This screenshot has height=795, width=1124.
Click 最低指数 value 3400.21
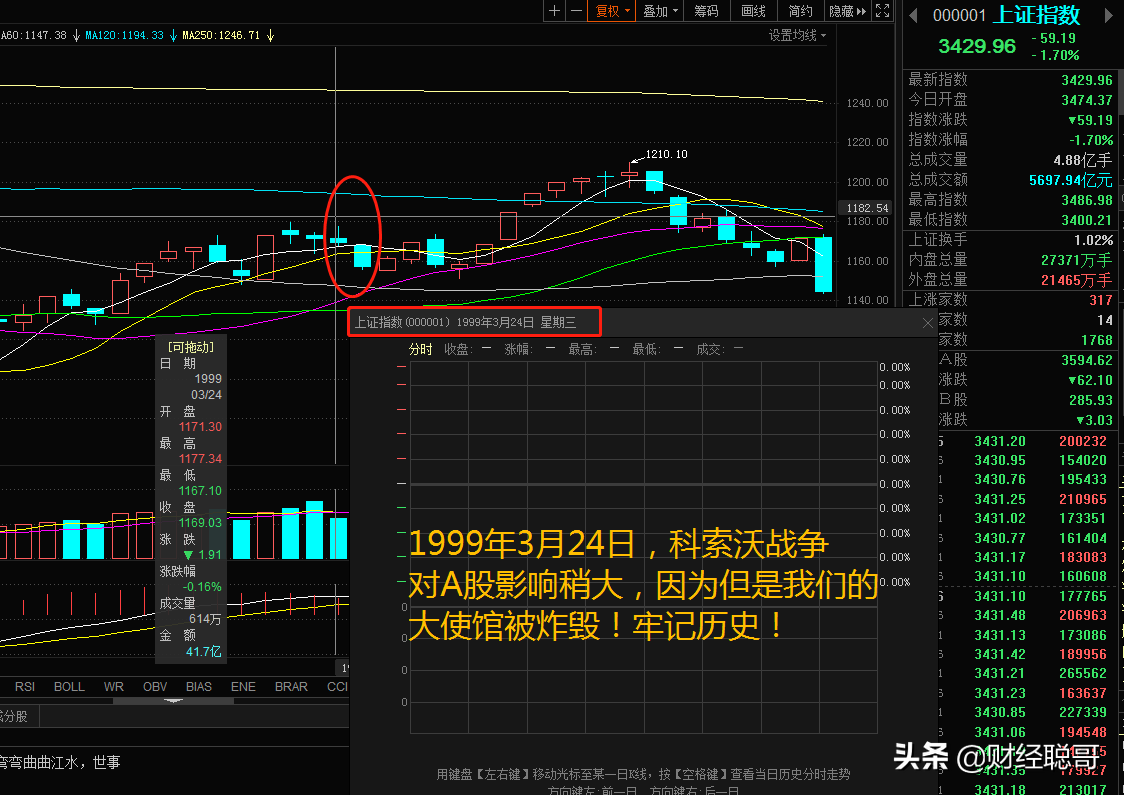[1087, 220]
